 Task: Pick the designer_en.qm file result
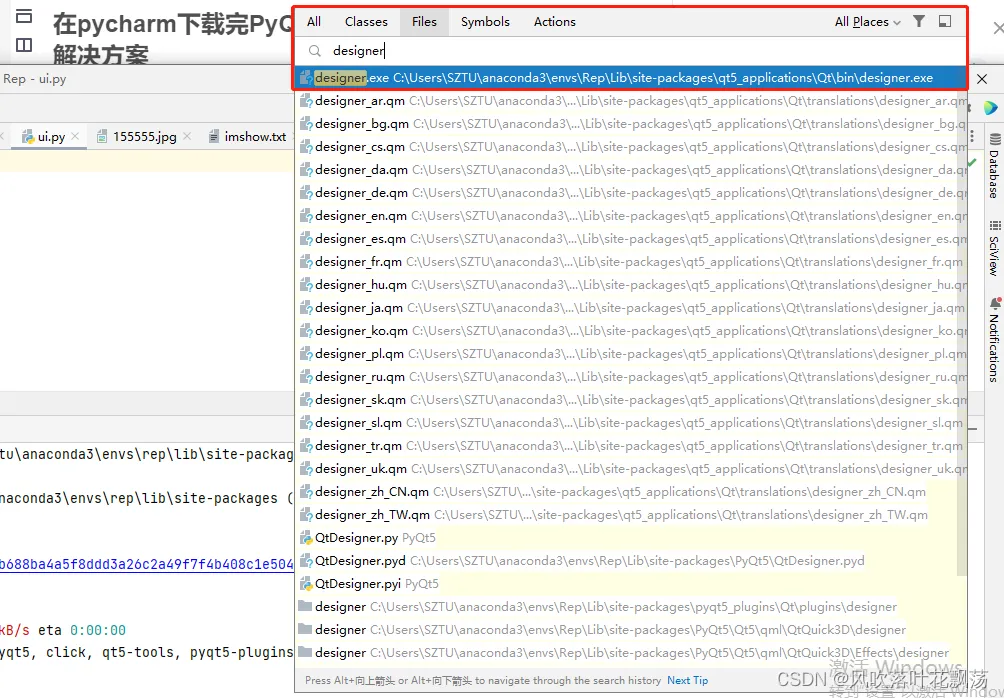631,216
